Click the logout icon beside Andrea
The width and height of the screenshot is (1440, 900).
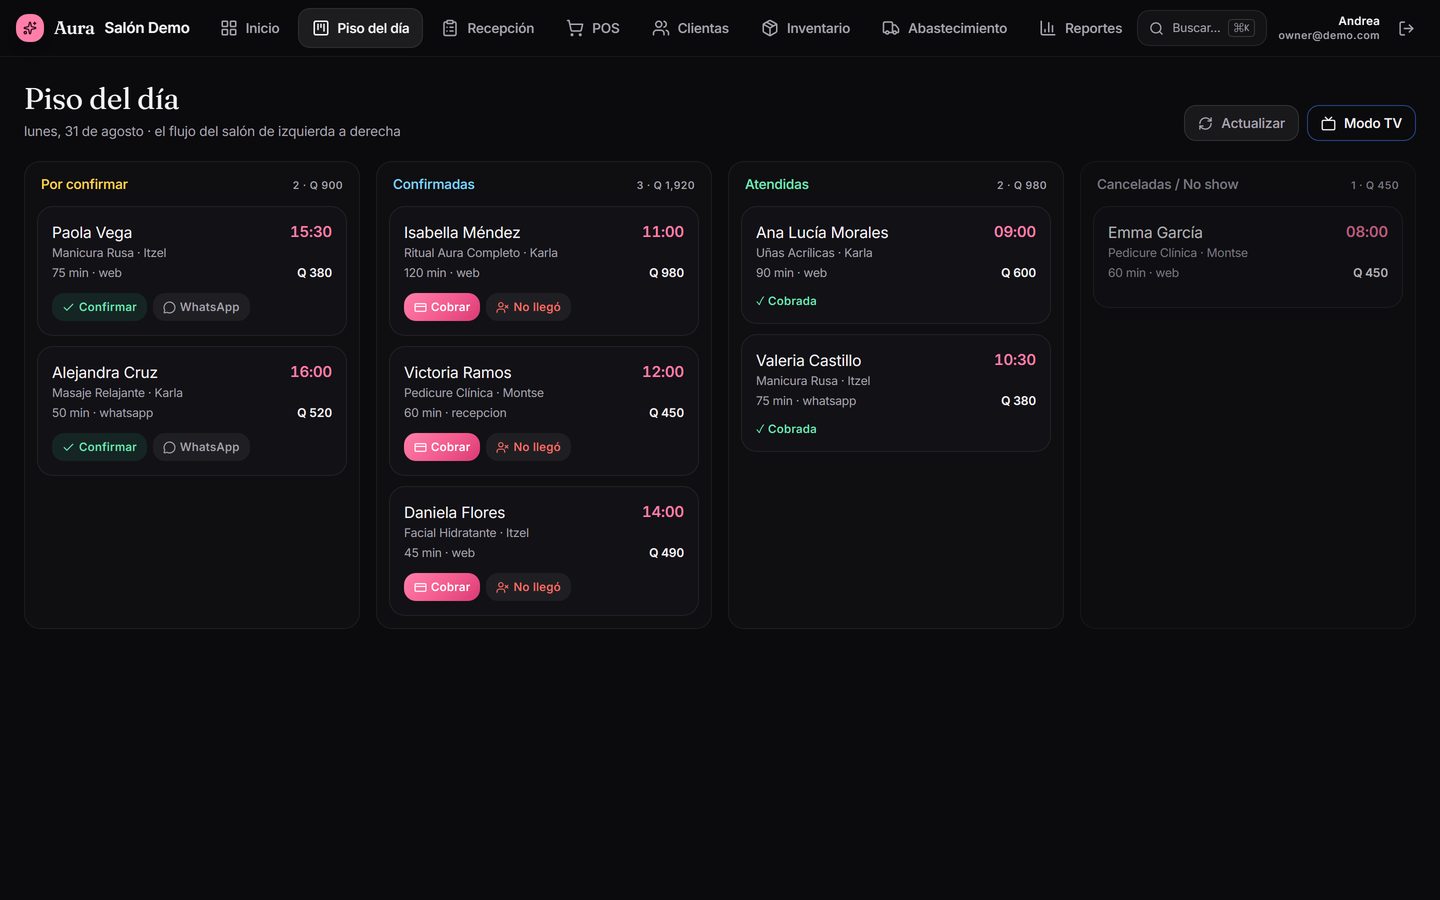click(x=1406, y=28)
